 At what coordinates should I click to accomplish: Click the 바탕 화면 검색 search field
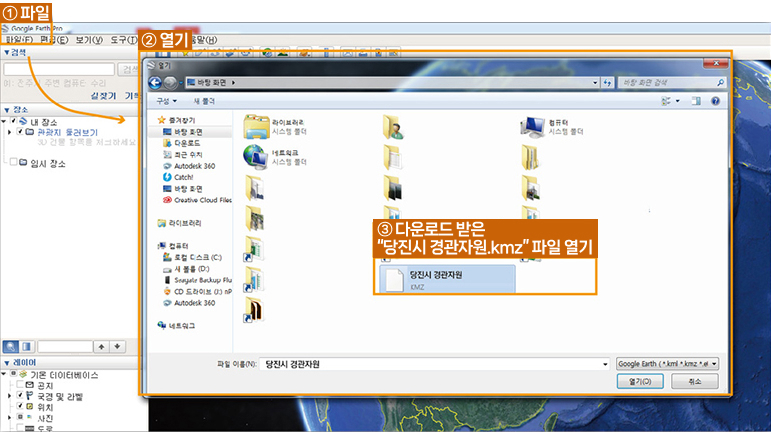coord(671,83)
